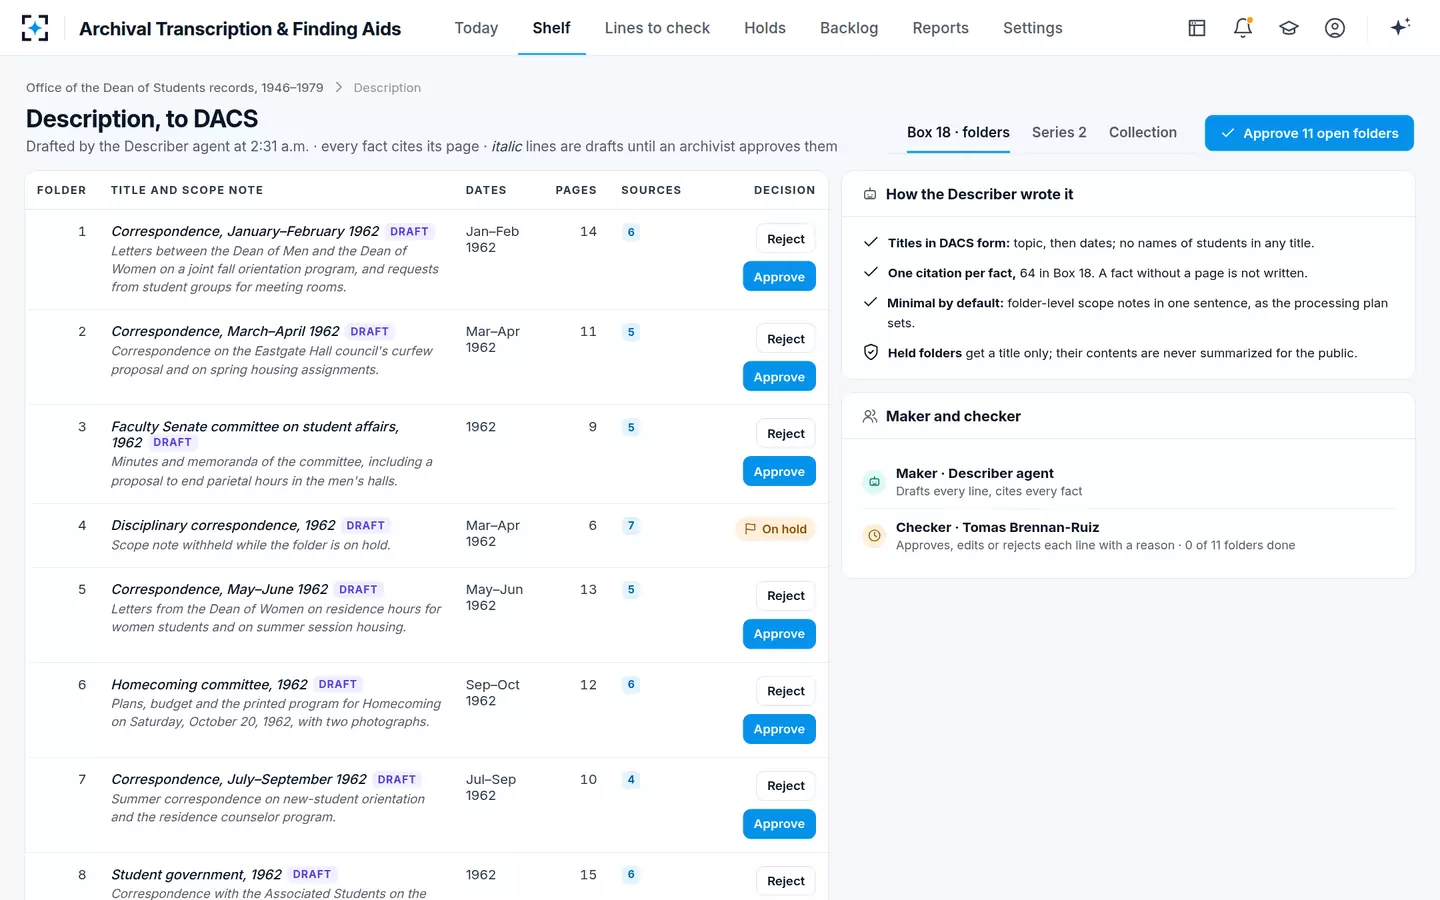Click the AI sparkle assistant icon
Viewport: 1440px width, 900px height.
(x=1400, y=28)
